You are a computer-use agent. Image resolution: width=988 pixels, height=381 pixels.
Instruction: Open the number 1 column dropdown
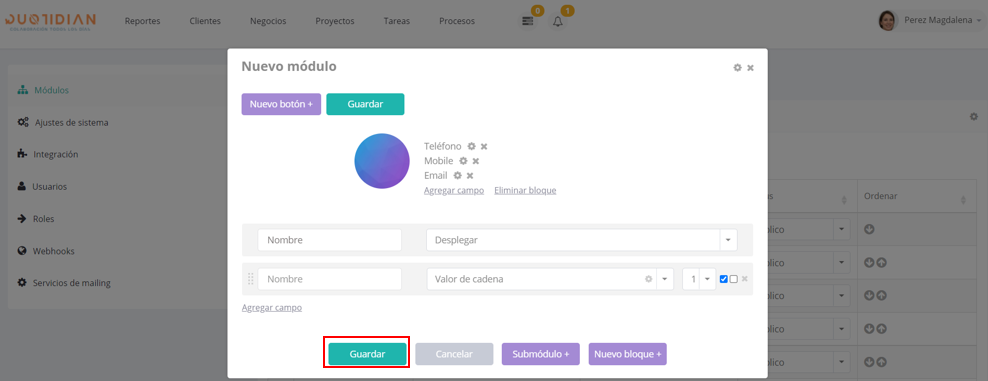(708, 279)
